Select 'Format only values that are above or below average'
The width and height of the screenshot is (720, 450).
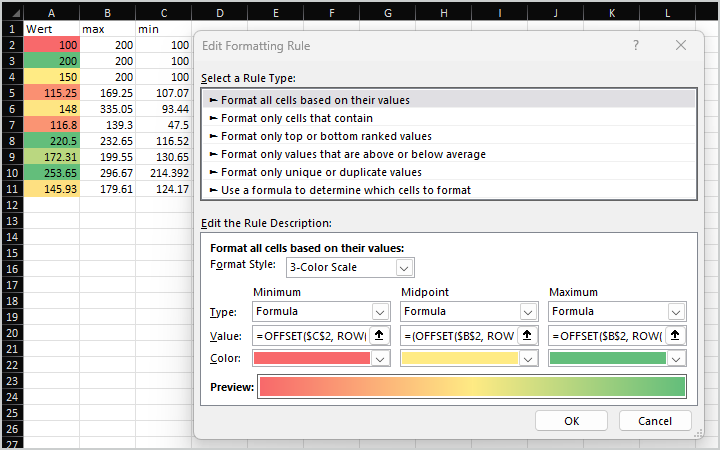tap(449, 154)
